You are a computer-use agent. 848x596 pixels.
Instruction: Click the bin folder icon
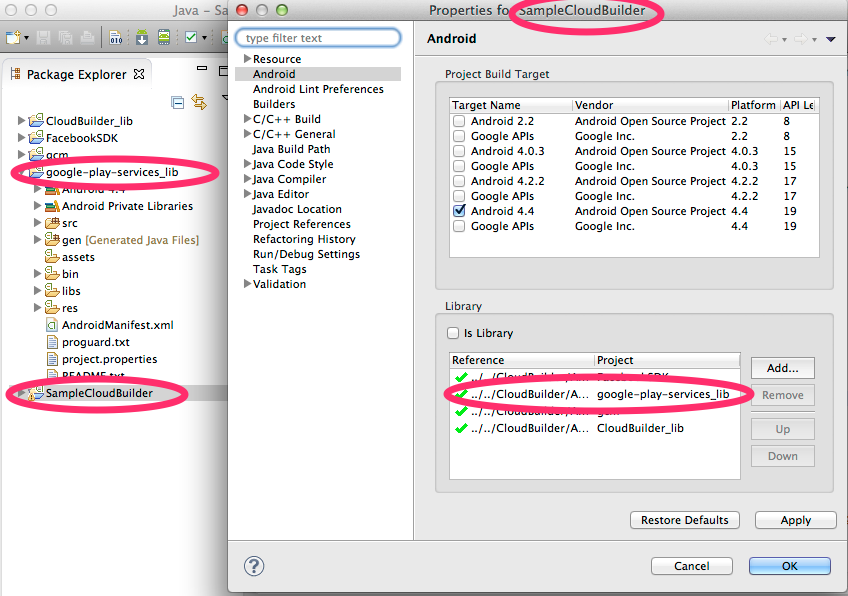point(52,273)
